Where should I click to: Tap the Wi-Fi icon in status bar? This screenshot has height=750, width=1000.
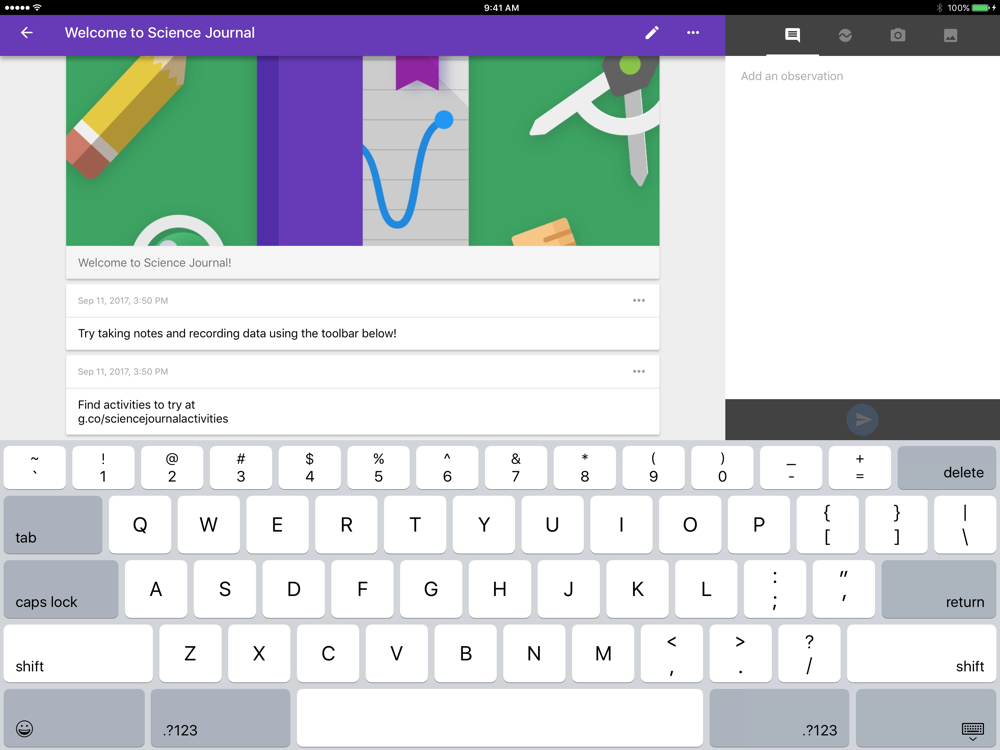tap(37, 8)
